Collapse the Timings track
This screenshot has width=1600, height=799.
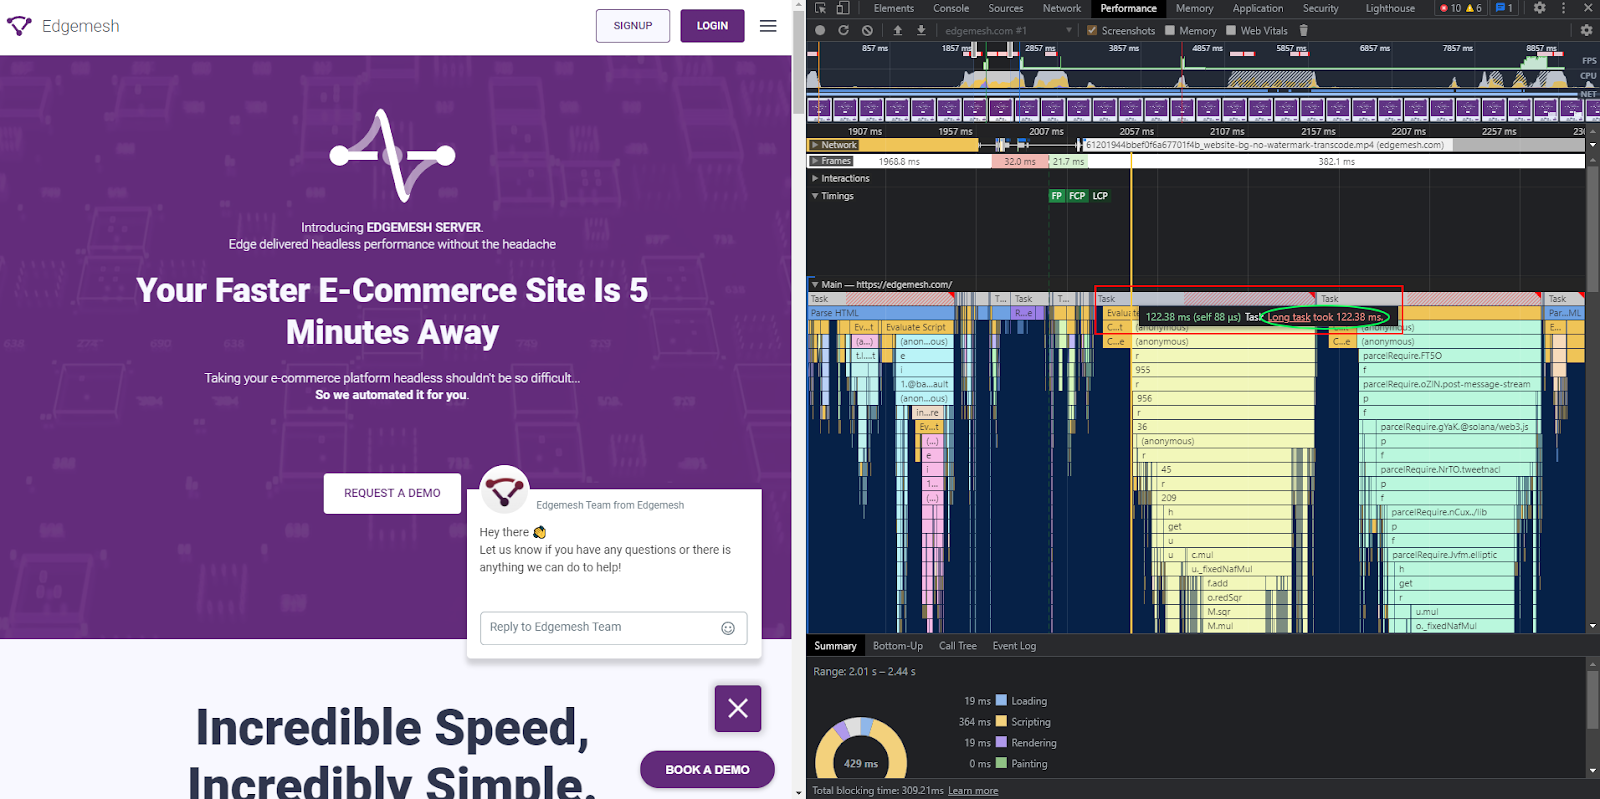(x=815, y=196)
